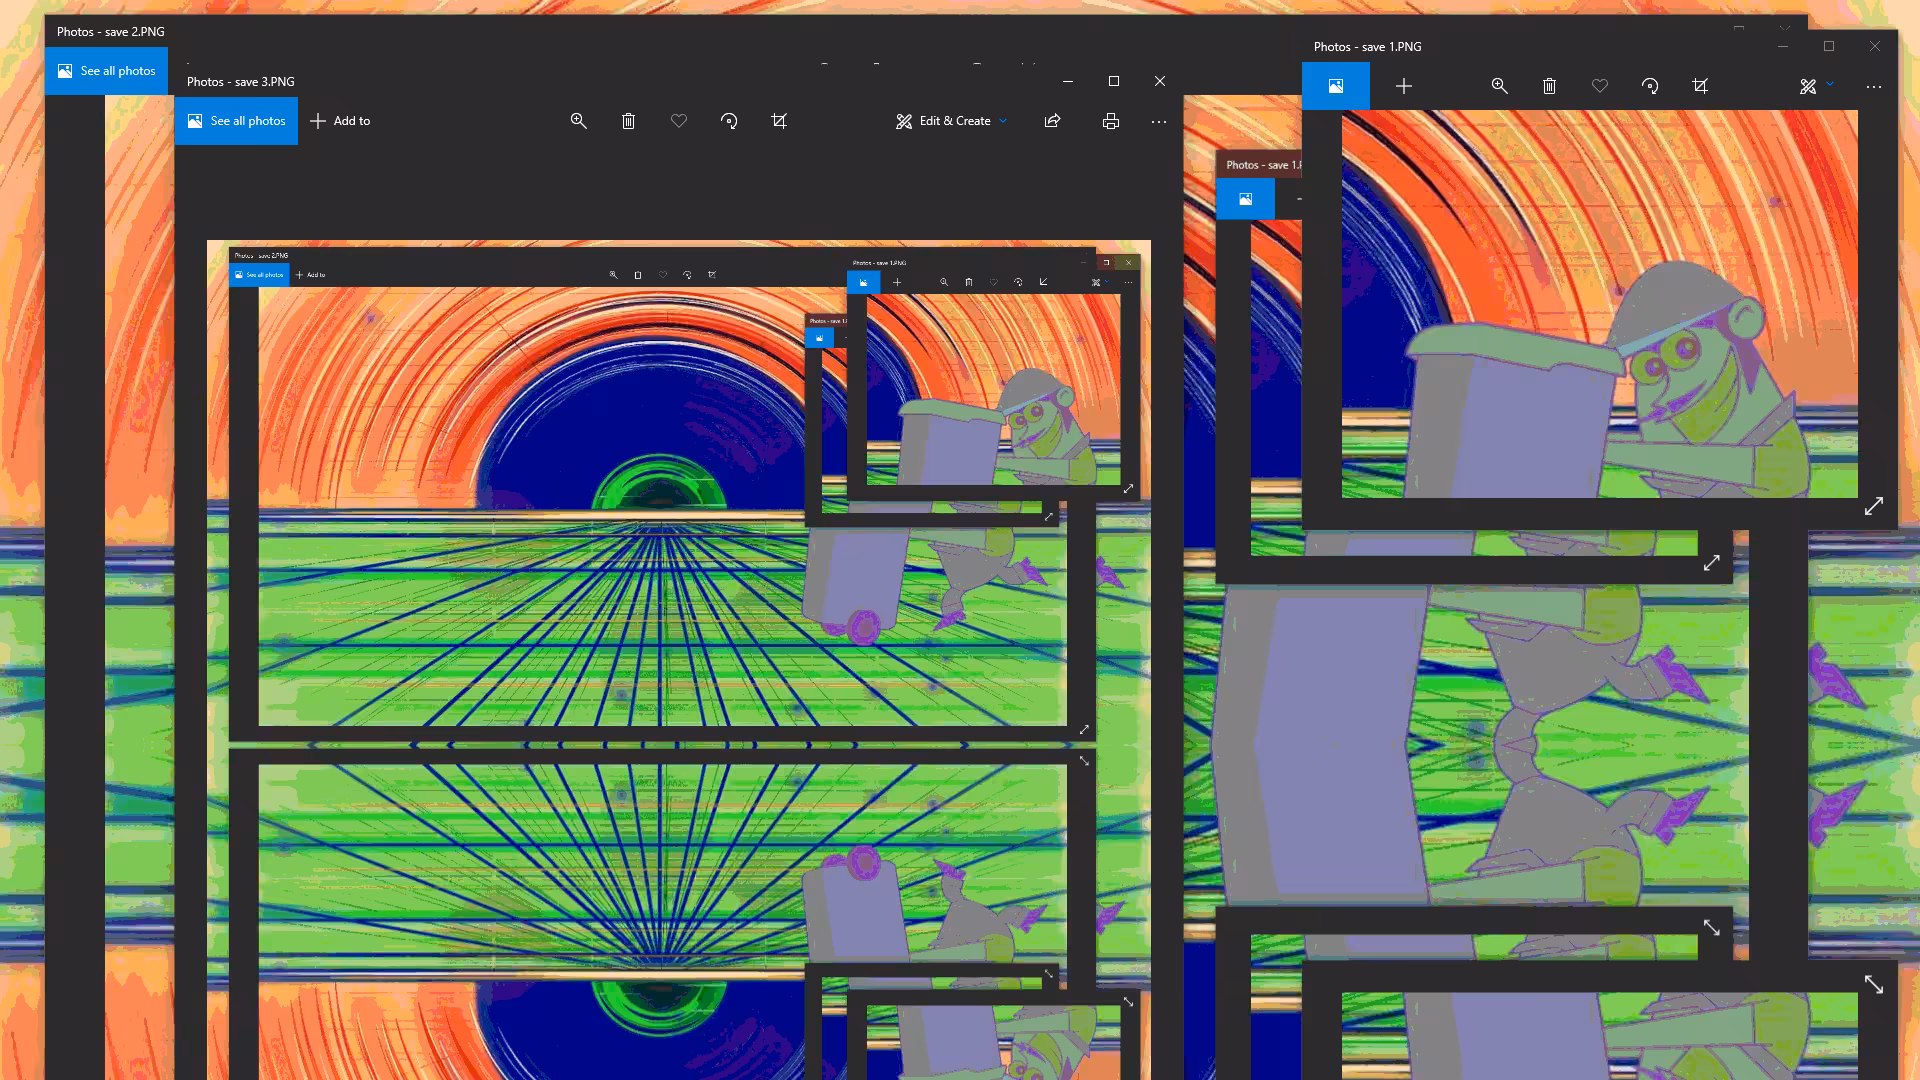
Task: Click See all photos in save 2.PNG window
Action: point(106,71)
